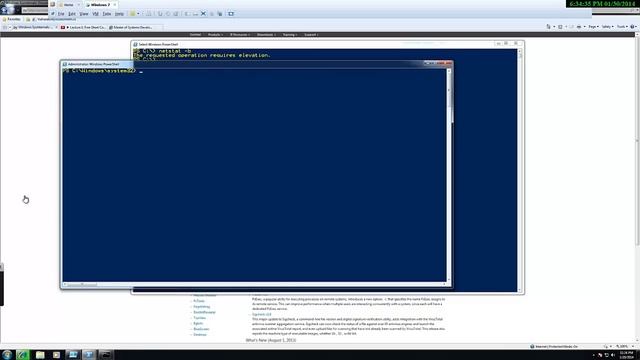Open the Windows Start button
The width and height of the screenshot is (640, 360).
click(7, 355)
